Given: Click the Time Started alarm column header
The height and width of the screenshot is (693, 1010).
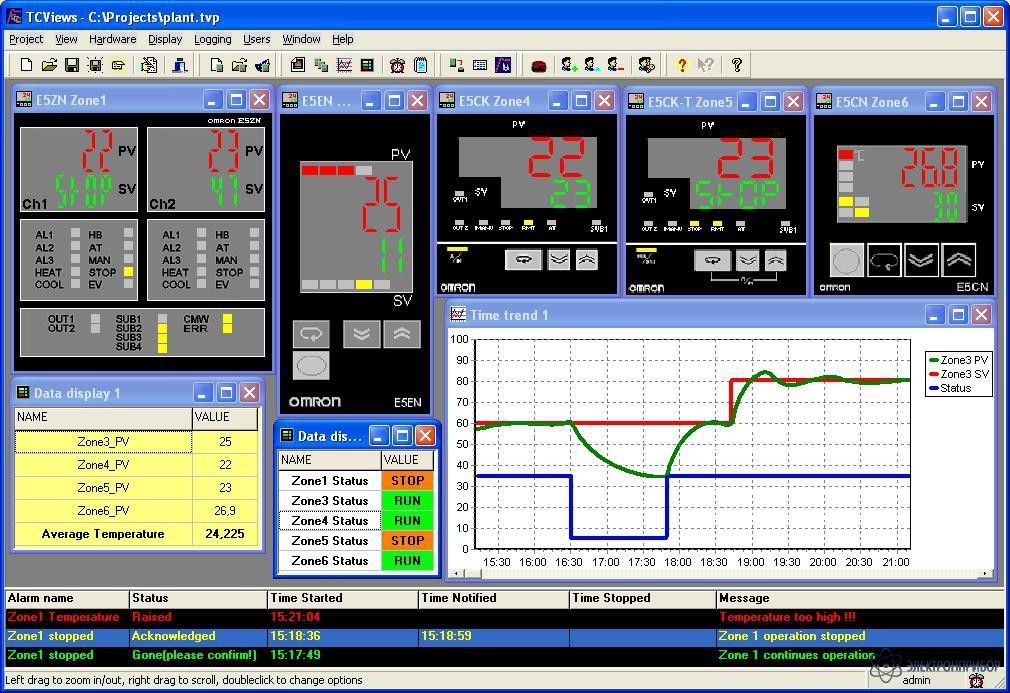Looking at the screenshot, I should click(x=306, y=598).
